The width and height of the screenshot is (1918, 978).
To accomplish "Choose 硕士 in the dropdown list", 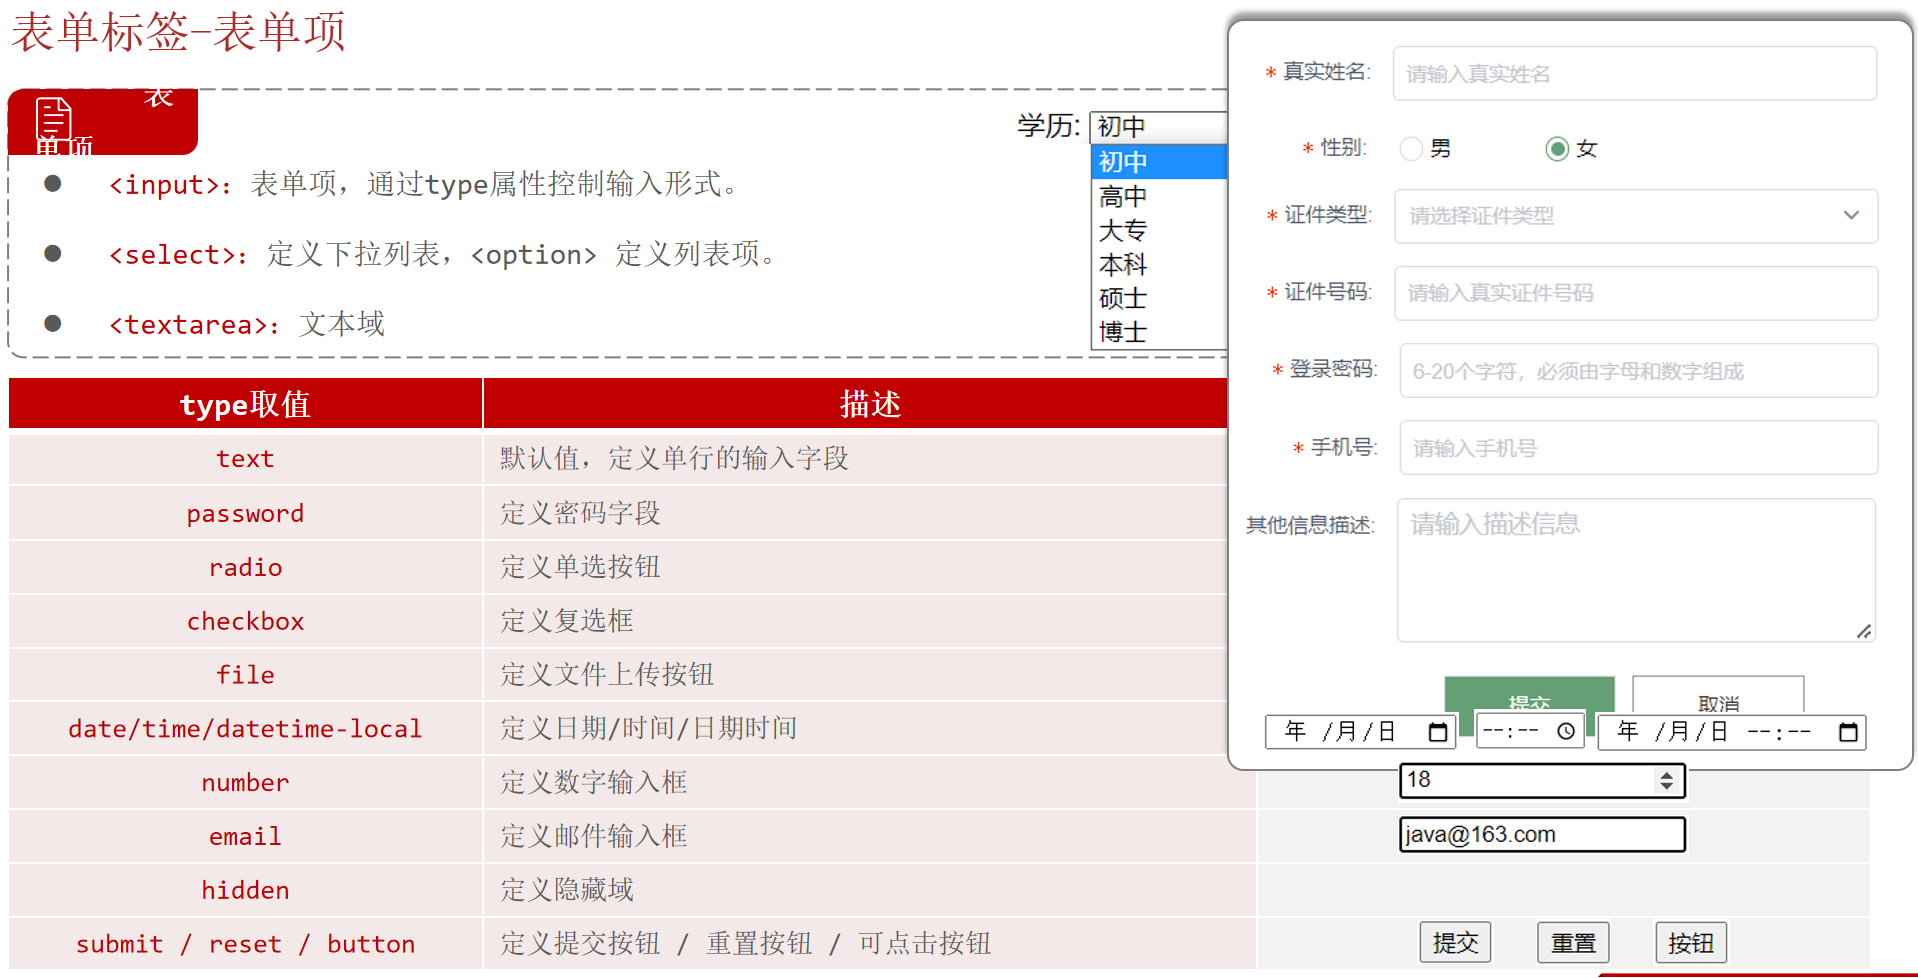I will click(1158, 298).
